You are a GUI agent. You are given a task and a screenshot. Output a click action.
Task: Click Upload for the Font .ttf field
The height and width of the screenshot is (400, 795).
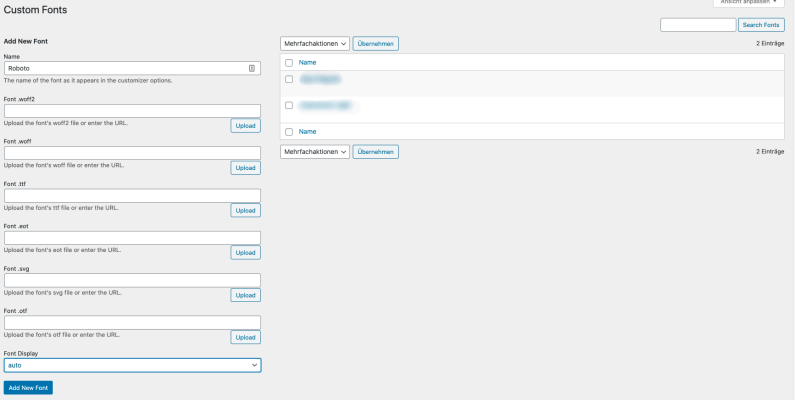click(246, 210)
